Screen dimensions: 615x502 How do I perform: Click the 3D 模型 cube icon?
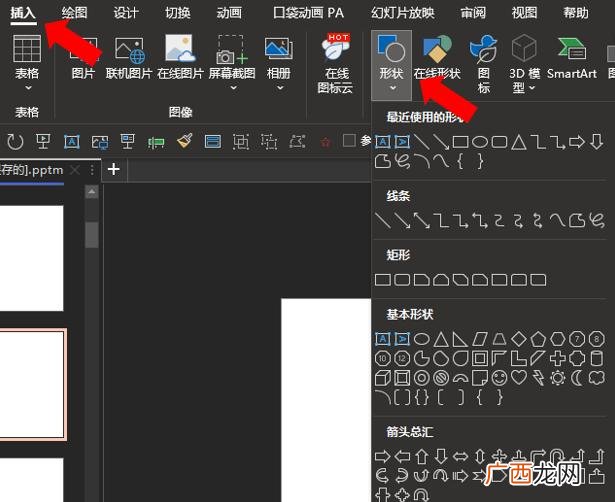(x=524, y=48)
